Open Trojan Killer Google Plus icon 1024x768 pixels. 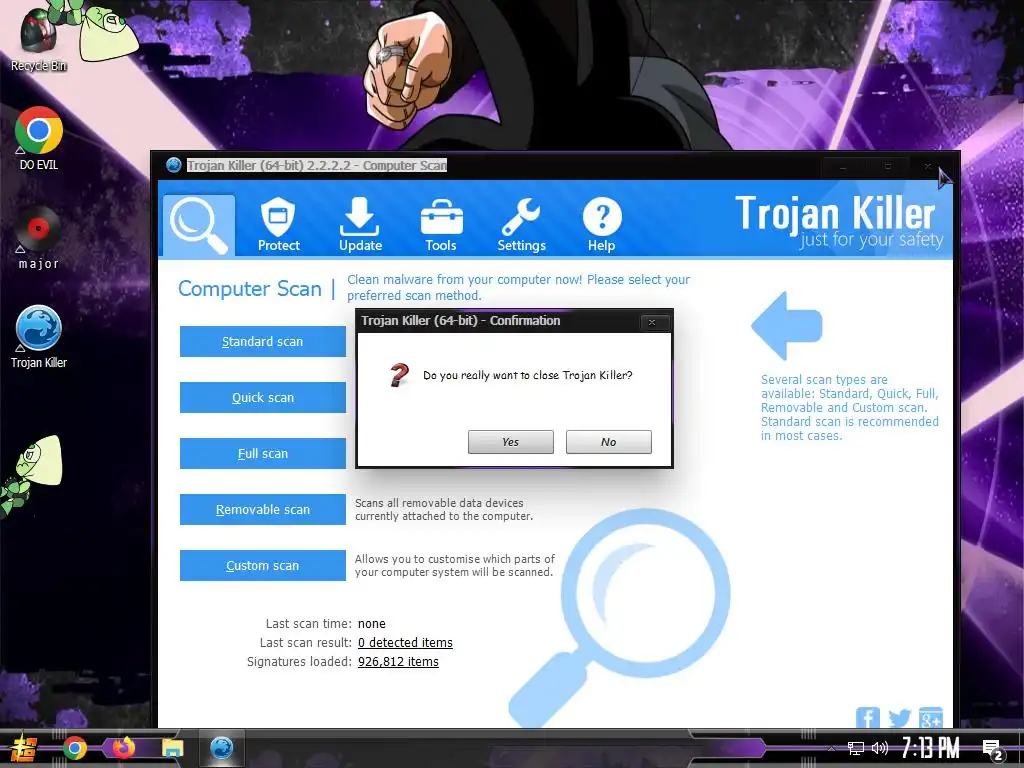pyautogui.click(x=931, y=718)
